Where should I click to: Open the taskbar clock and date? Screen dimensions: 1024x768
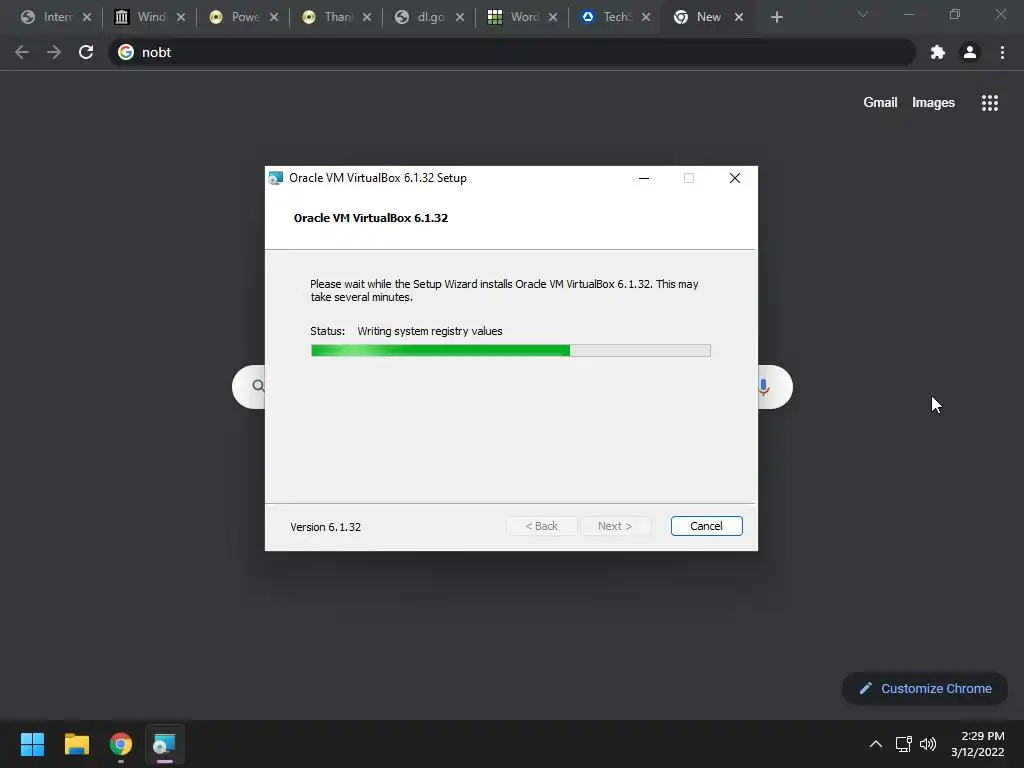coord(978,744)
